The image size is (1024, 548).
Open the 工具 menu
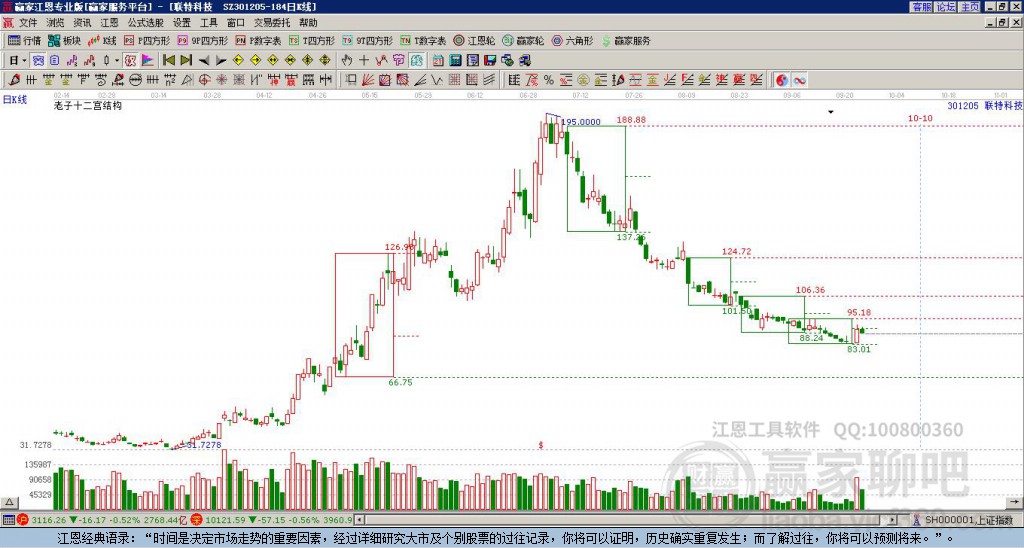click(x=209, y=23)
